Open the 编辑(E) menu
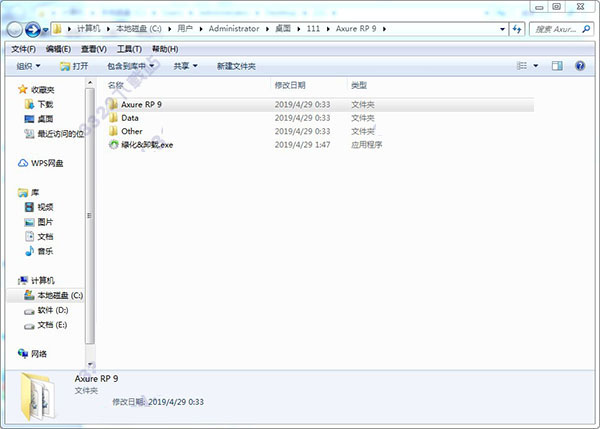The height and width of the screenshot is (429, 600). (58, 49)
